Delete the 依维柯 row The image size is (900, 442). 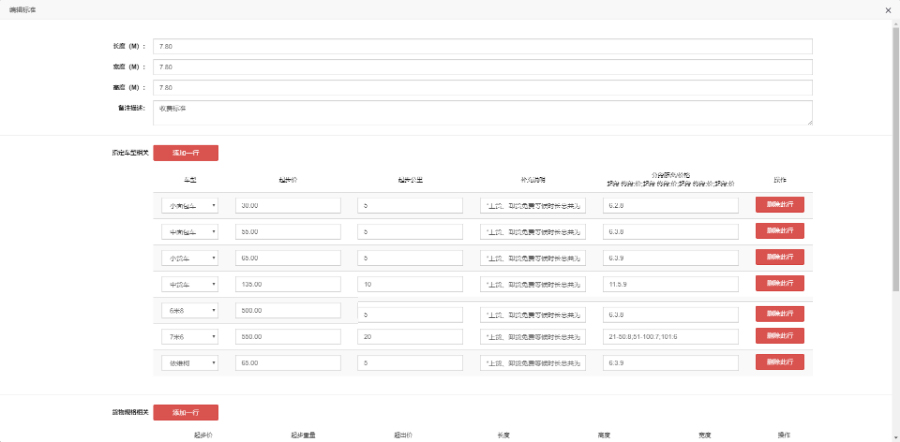(x=779, y=362)
